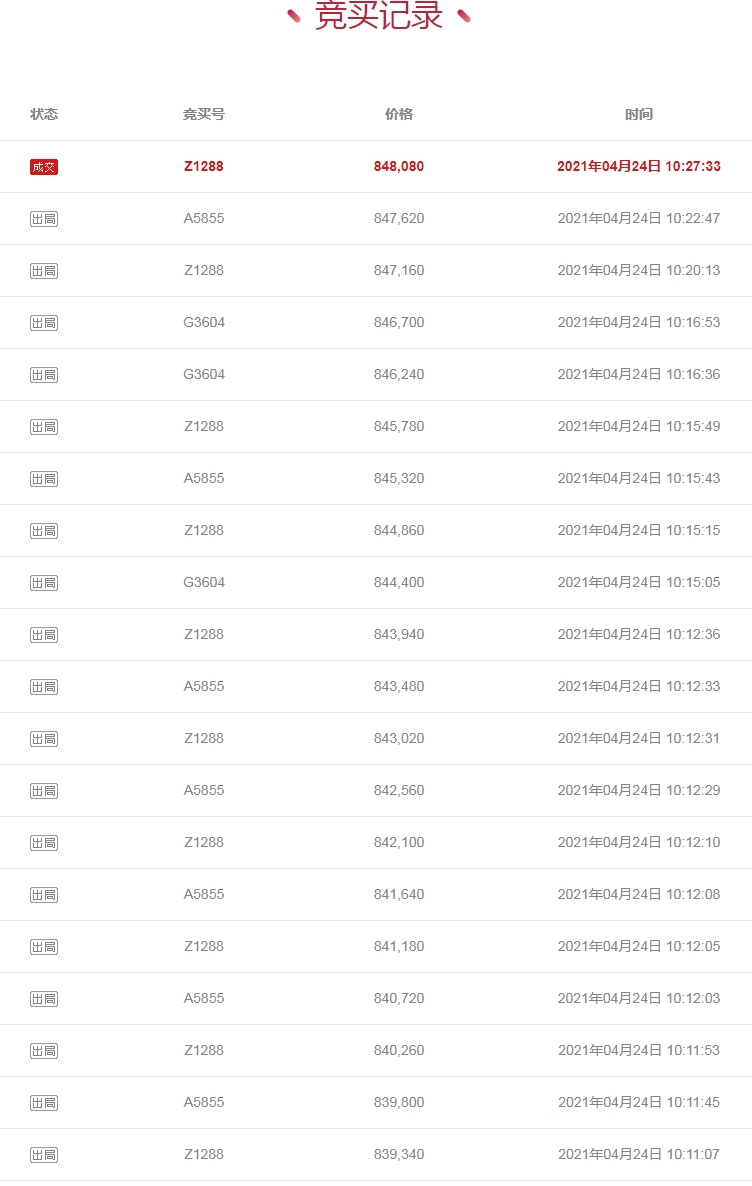Viewport: 752px width, 1186px height.
Task: Click the timestamp ending 10:11:45
Action: tap(639, 1102)
